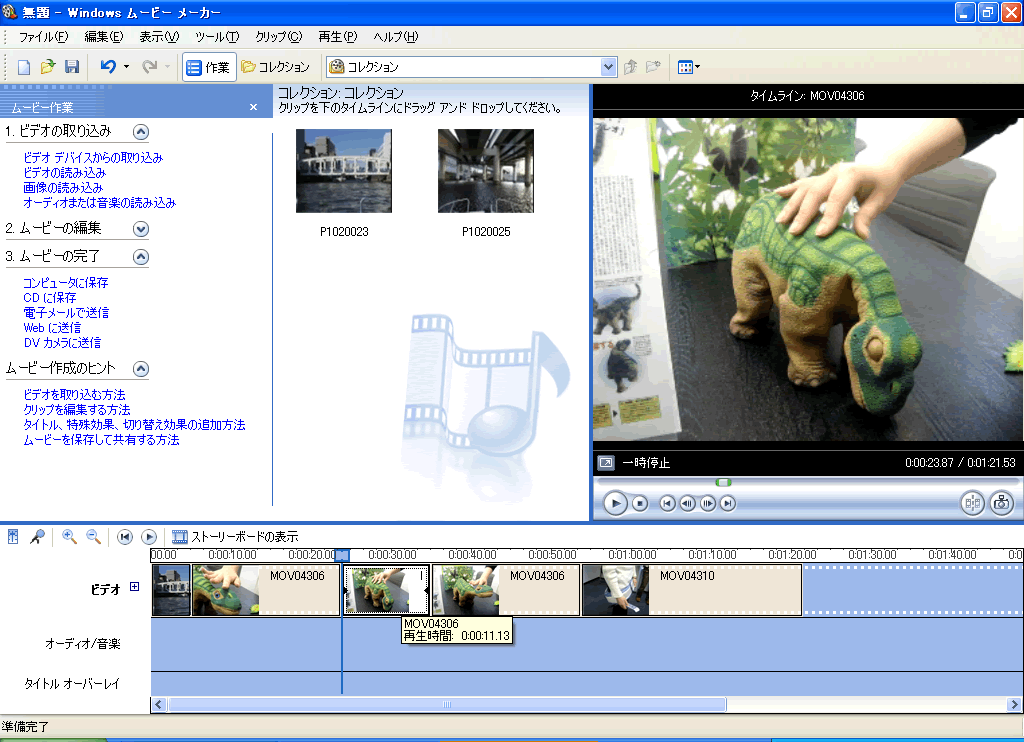Zoom in on the timeline
The height and width of the screenshot is (742, 1024).
(69, 537)
